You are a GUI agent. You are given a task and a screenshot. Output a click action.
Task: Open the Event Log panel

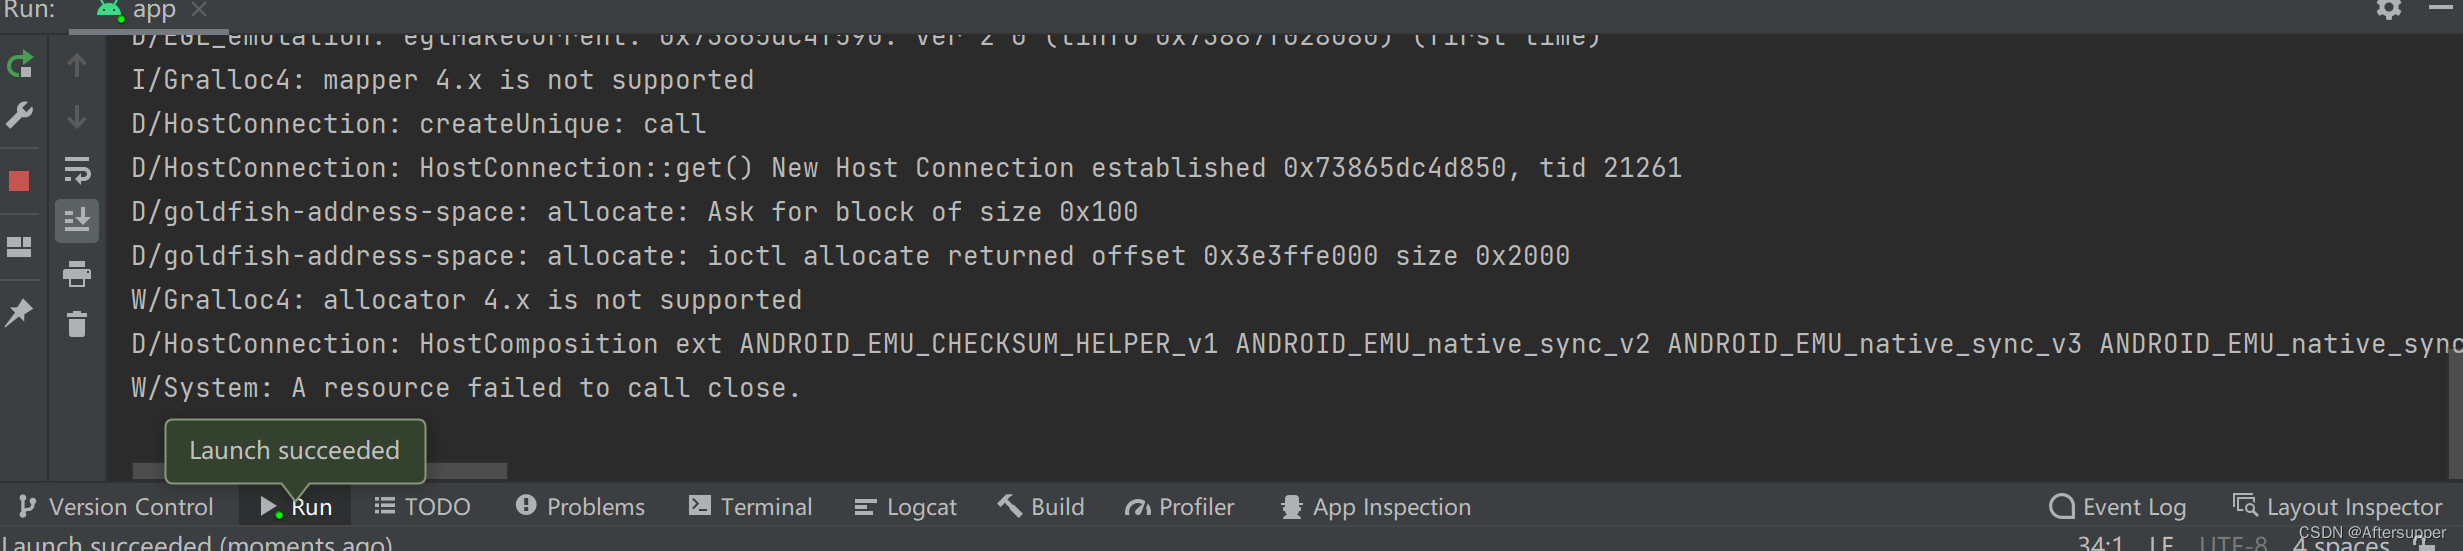2118,507
